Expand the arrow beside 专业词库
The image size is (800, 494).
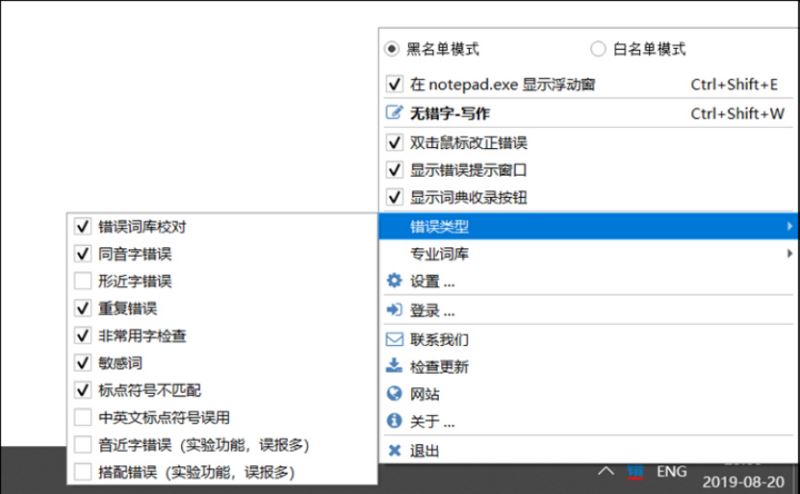789,253
